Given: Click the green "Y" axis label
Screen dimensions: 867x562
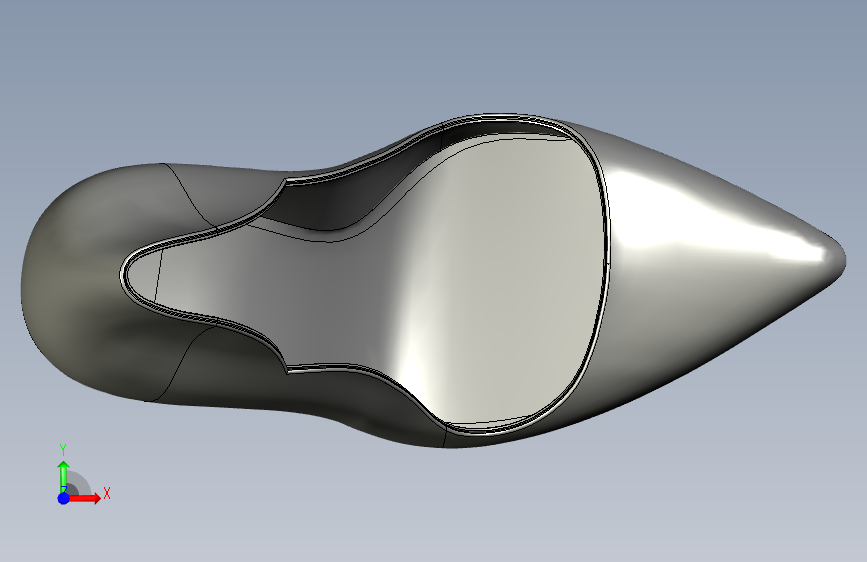Looking at the screenshot, I should [63, 450].
